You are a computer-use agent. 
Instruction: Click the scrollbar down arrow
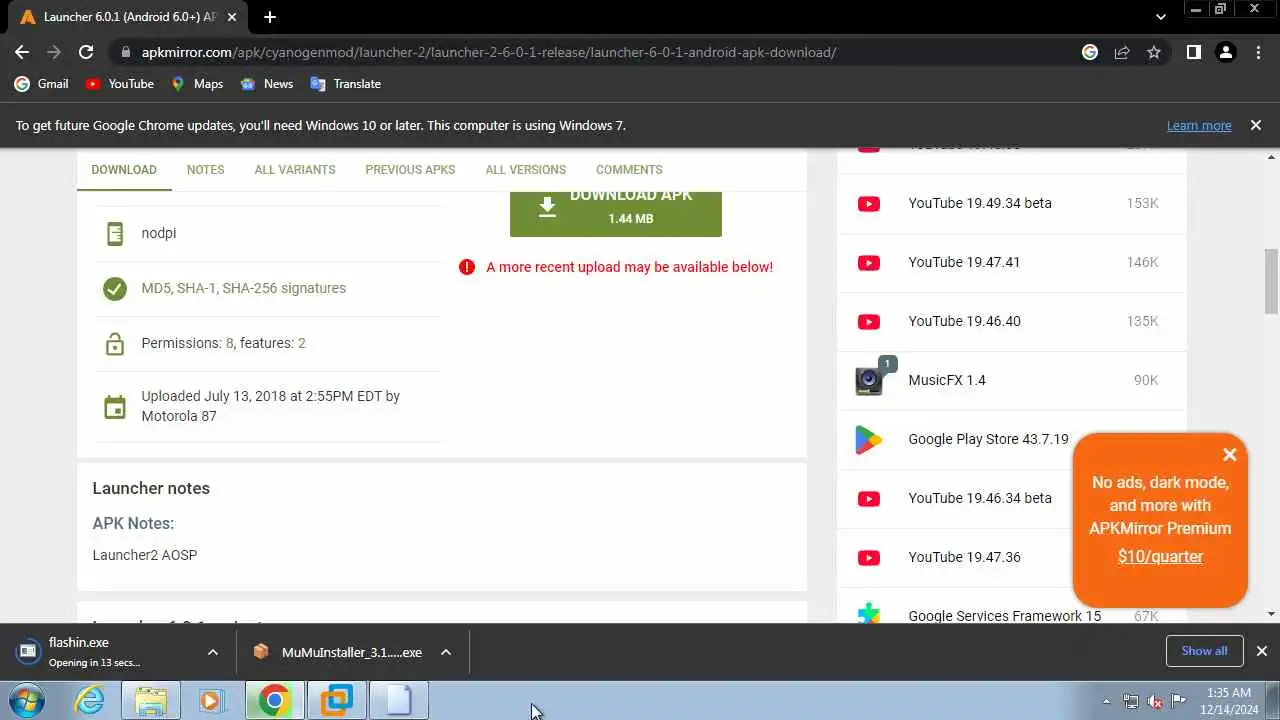1272,614
